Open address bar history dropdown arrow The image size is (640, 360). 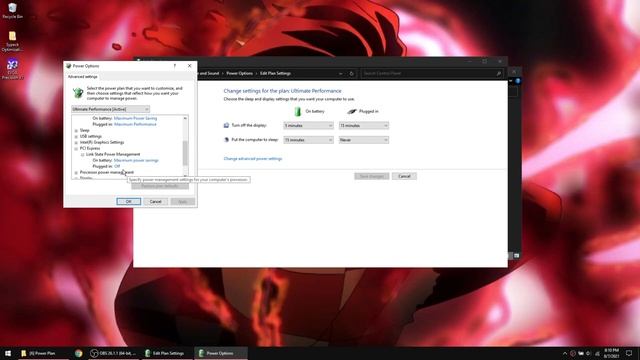pyautogui.click(x=340, y=73)
